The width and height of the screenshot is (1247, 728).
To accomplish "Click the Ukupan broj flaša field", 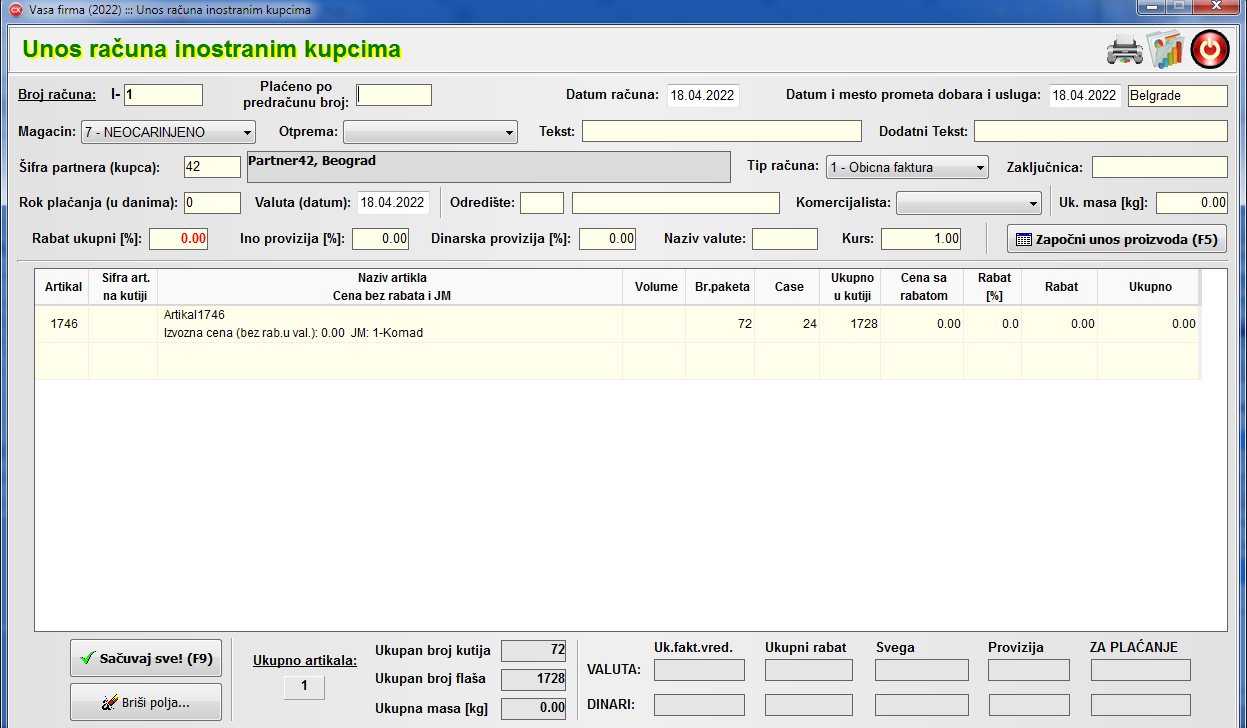I will pos(534,680).
